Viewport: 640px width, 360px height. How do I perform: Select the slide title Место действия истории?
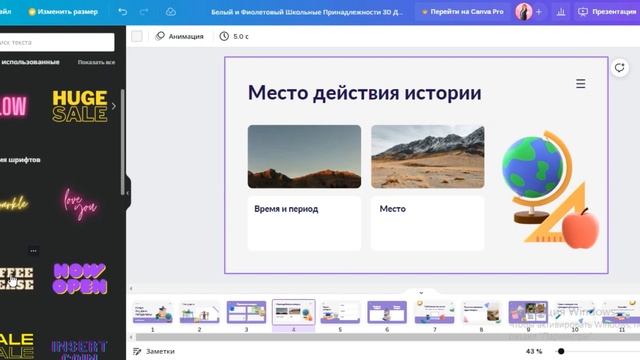point(364,93)
